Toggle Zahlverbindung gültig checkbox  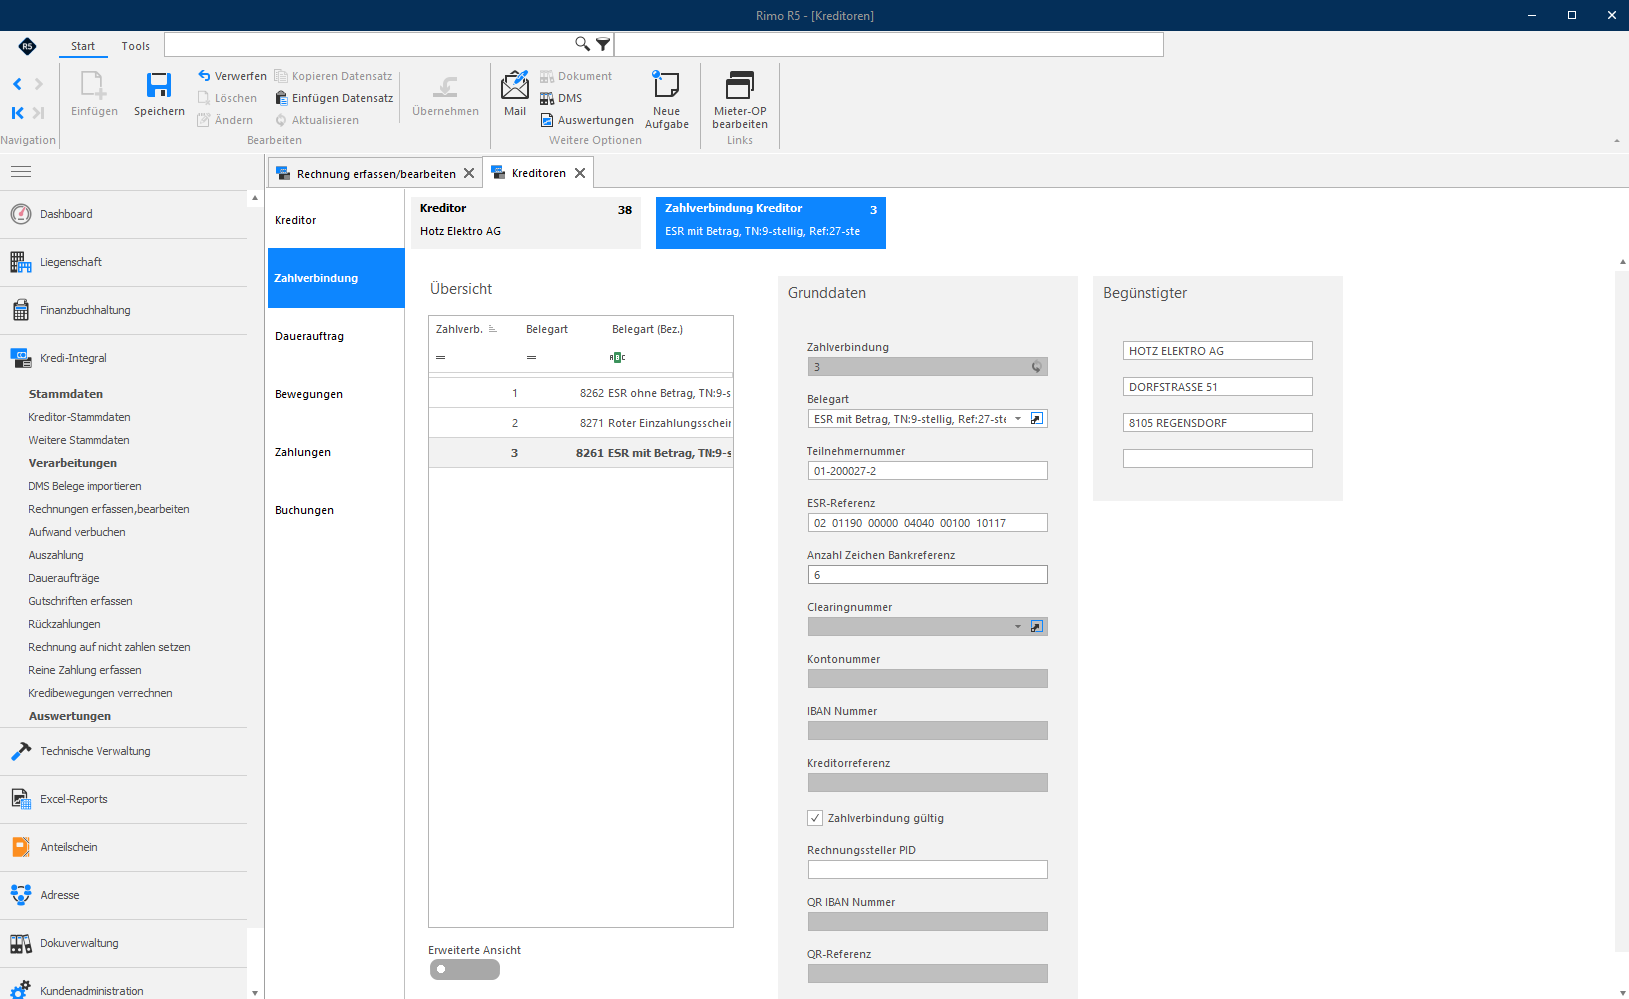pyautogui.click(x=815, y=818)
